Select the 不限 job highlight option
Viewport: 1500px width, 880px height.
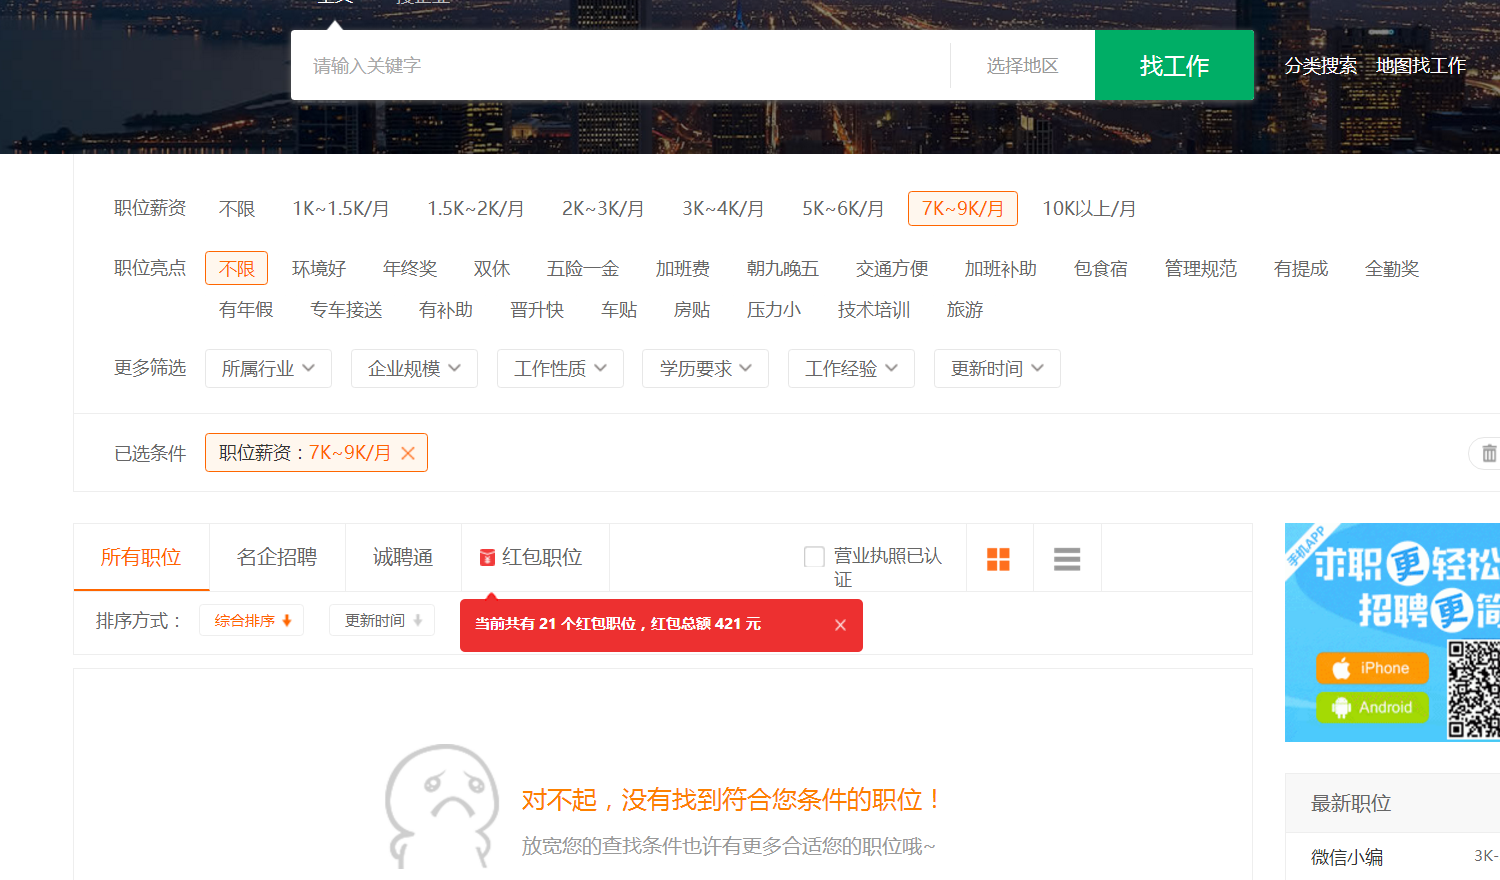(236, 269)
